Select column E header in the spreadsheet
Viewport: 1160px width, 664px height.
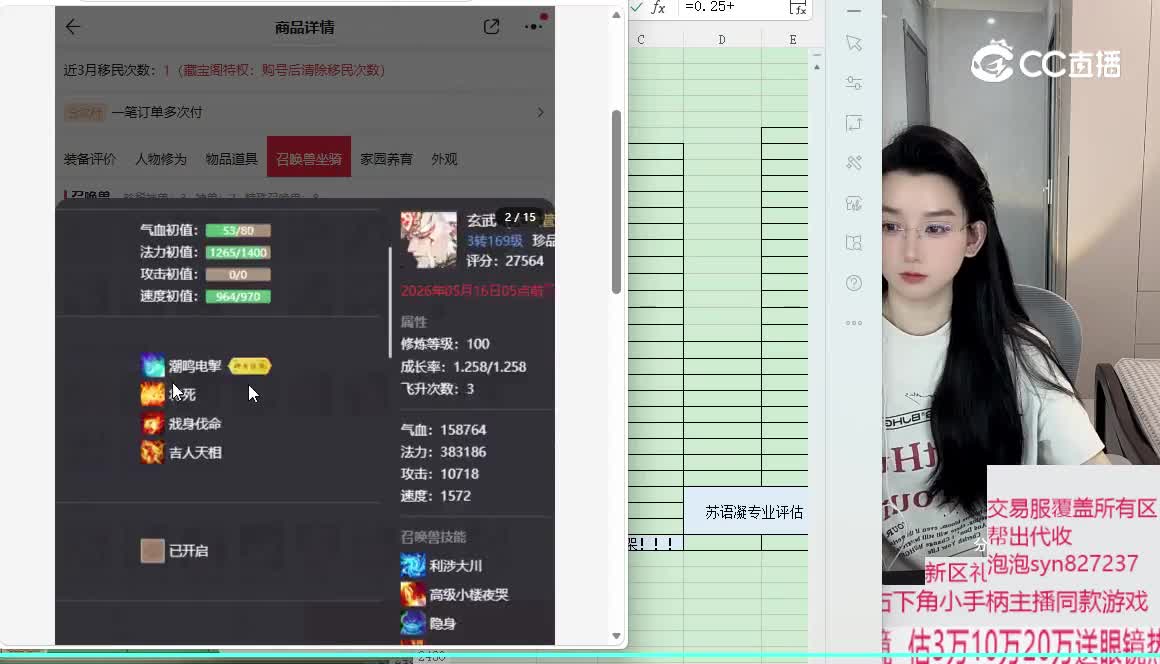793,40
